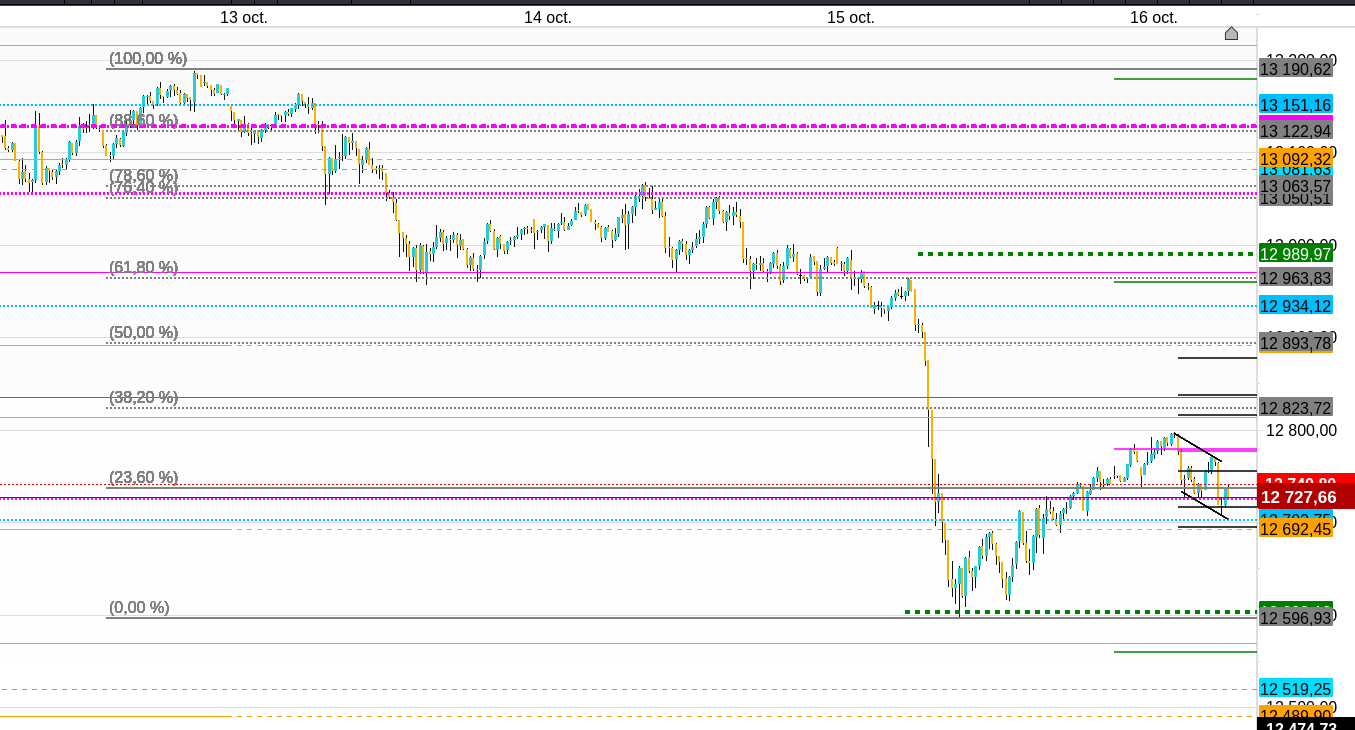
Task: Select the 13 190,62 grey price tag
Action: pyautogui.click(x=1295, y=69)
